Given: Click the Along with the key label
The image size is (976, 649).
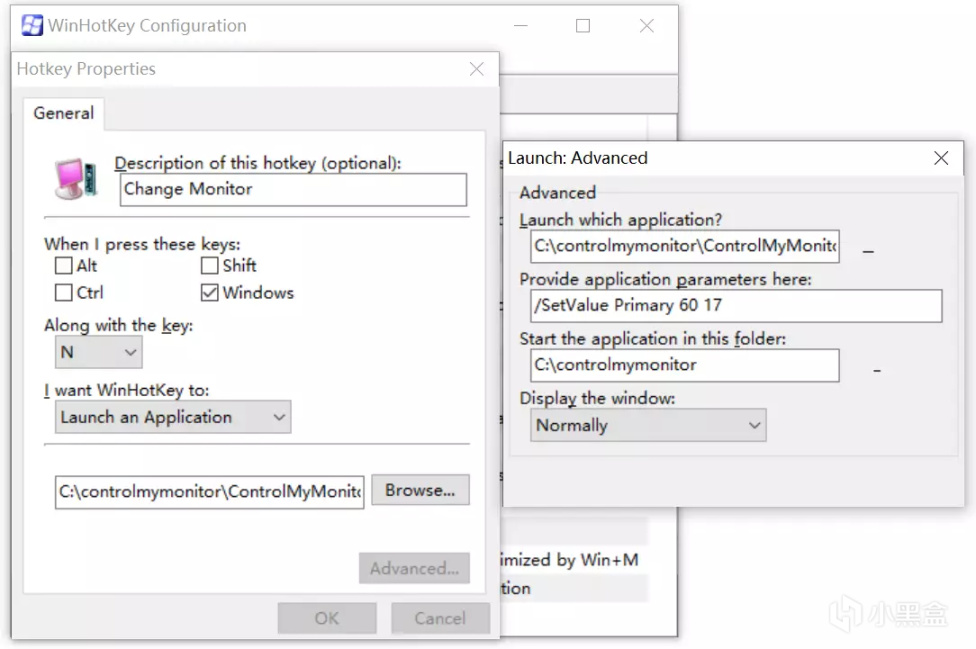Looking at the screenshot, I should 118,325.
